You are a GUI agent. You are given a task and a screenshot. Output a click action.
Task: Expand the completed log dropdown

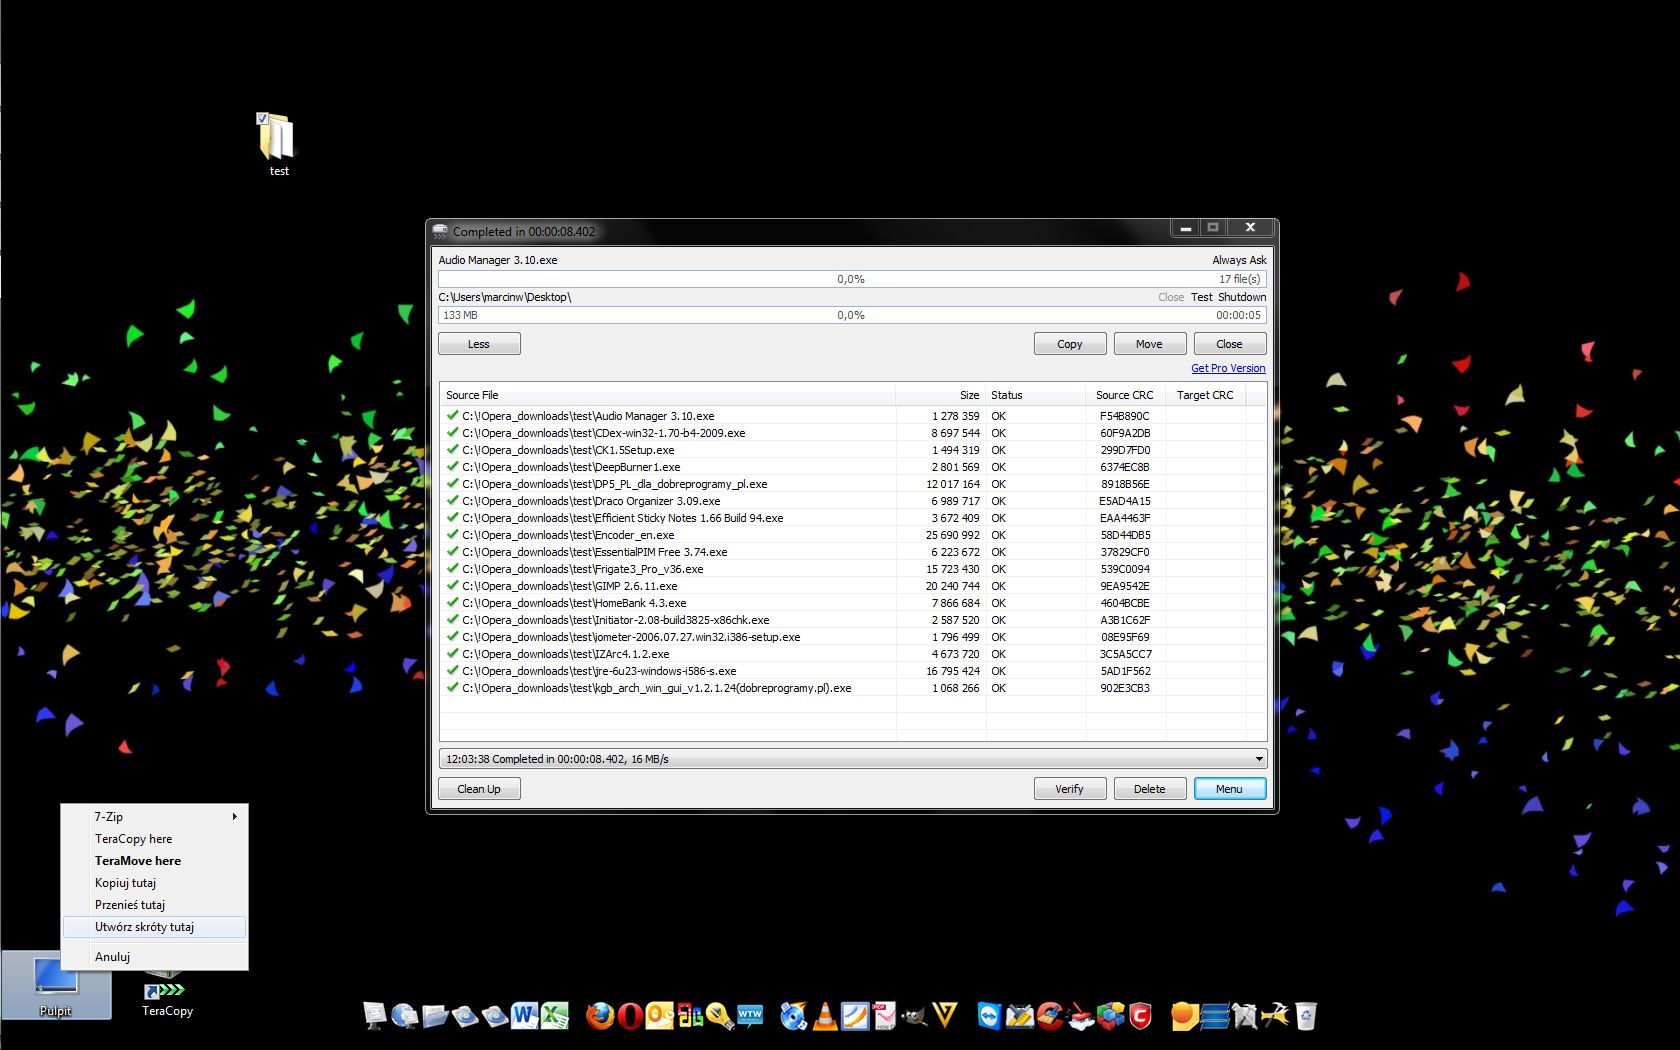[1259, 759]
